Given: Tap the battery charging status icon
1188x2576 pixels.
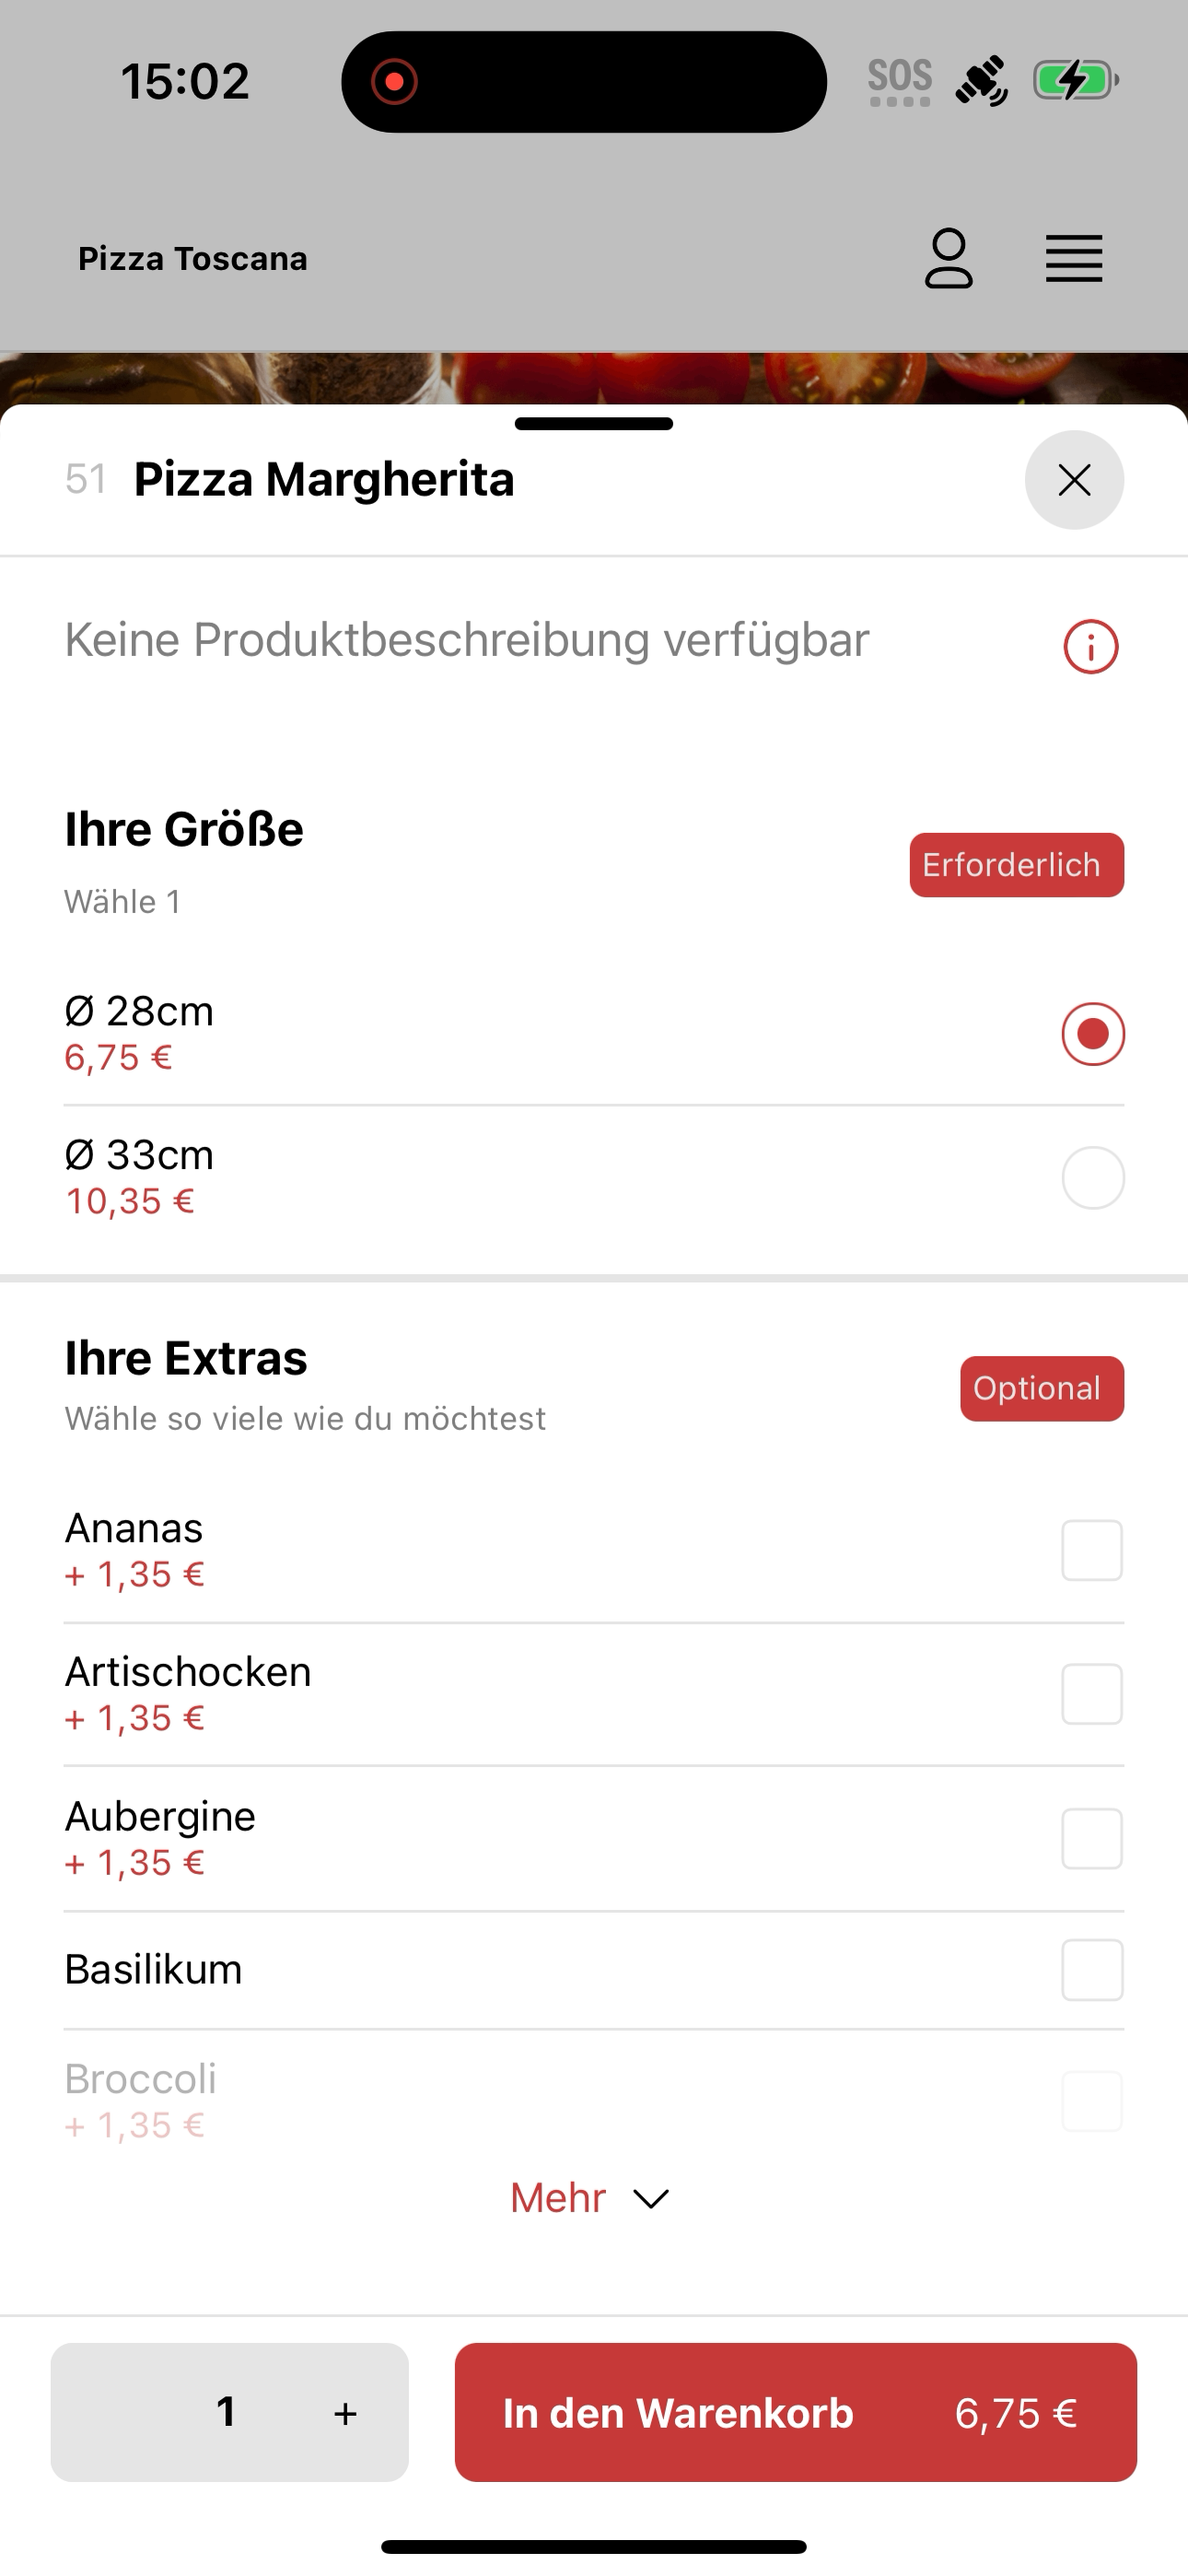Looking at the screenshot, I should pos(1075,80).
